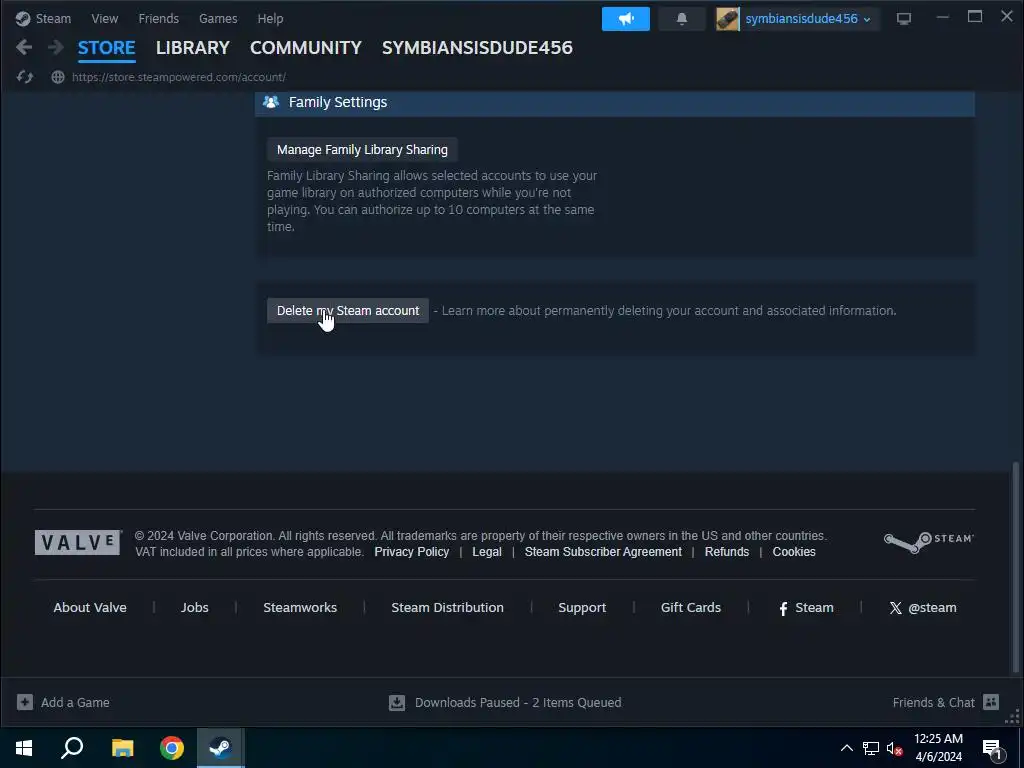This screenshot has width=1024, height=768.
Task: Show hidden system tray icons
Action: coord(846,748)
